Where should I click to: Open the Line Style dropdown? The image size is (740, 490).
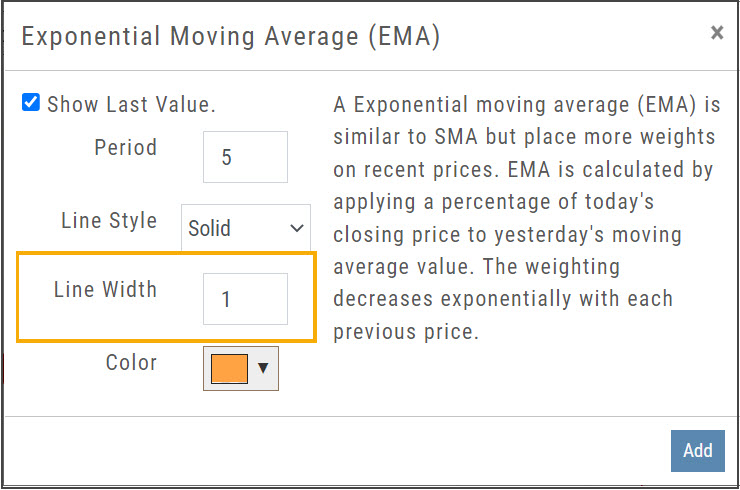[x=245, y=228]
